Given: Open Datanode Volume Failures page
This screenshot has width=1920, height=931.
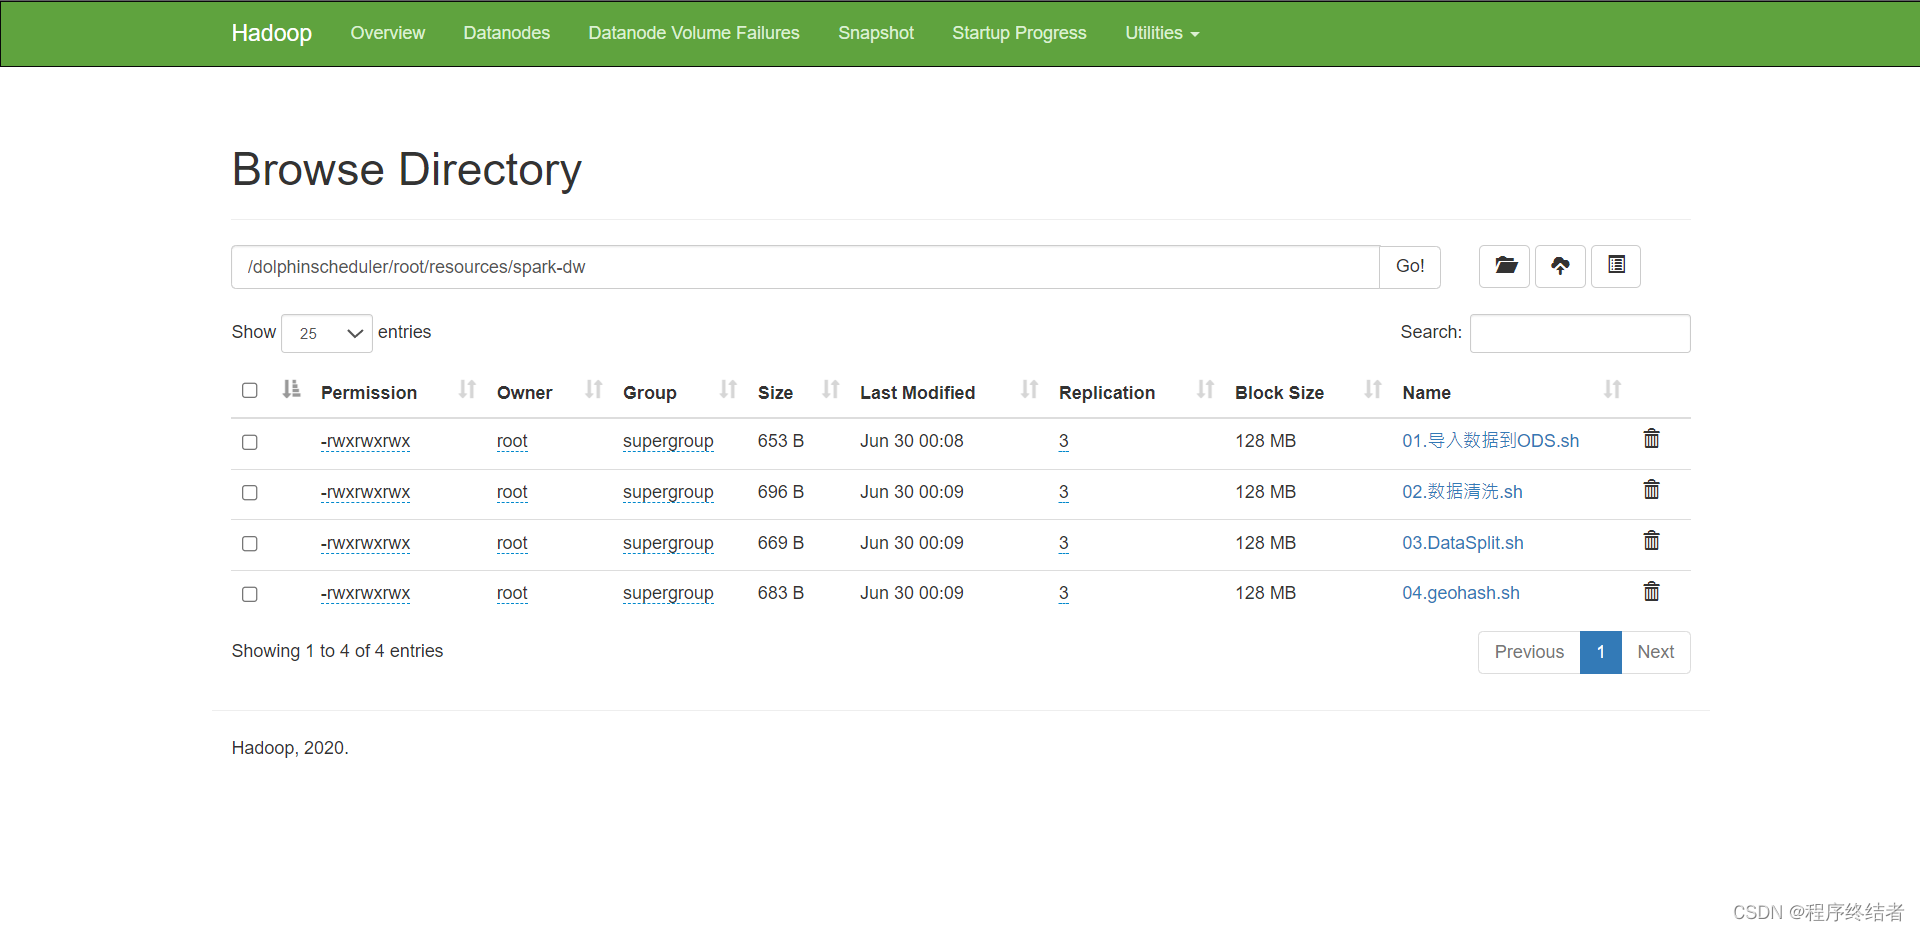Looking at the screenshot, I should click(693, 33).
